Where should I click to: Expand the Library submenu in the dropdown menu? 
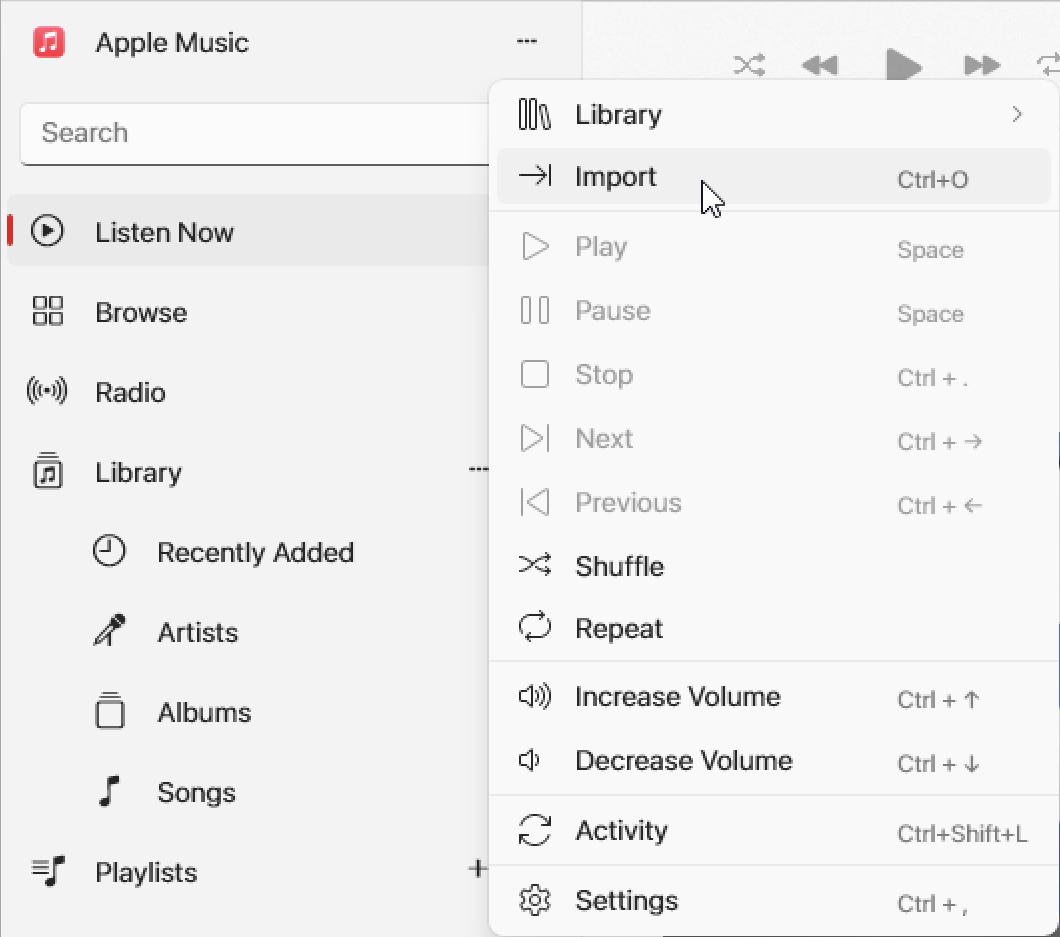(773, 114)
